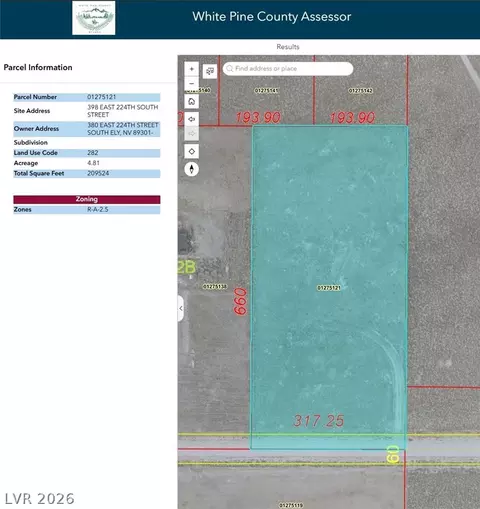Viewport: 480px width, 509px height.
Task: Select owner address 380 East 224th Street
Action: click(123, 129)
